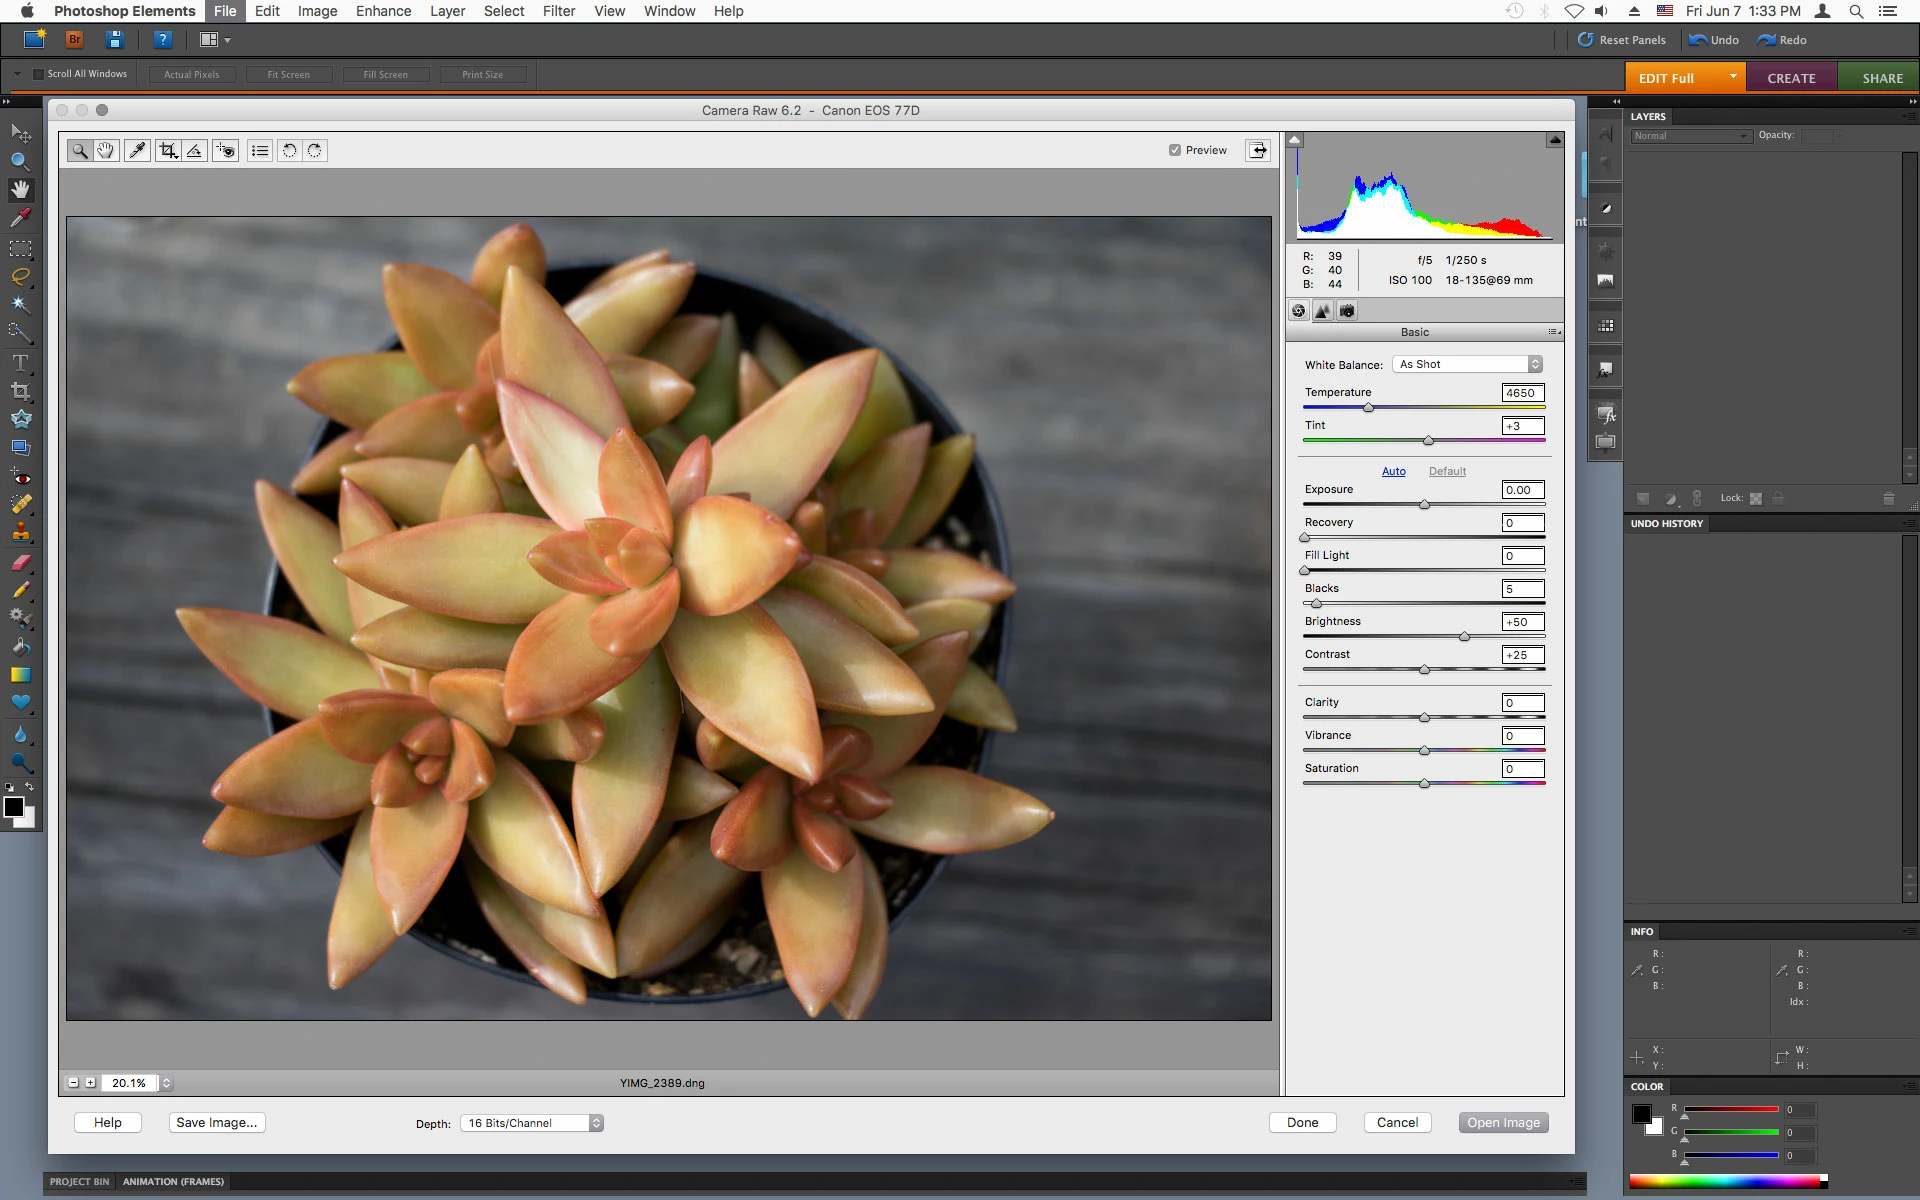Click the Temperature slider handle

coord(1368,408)
